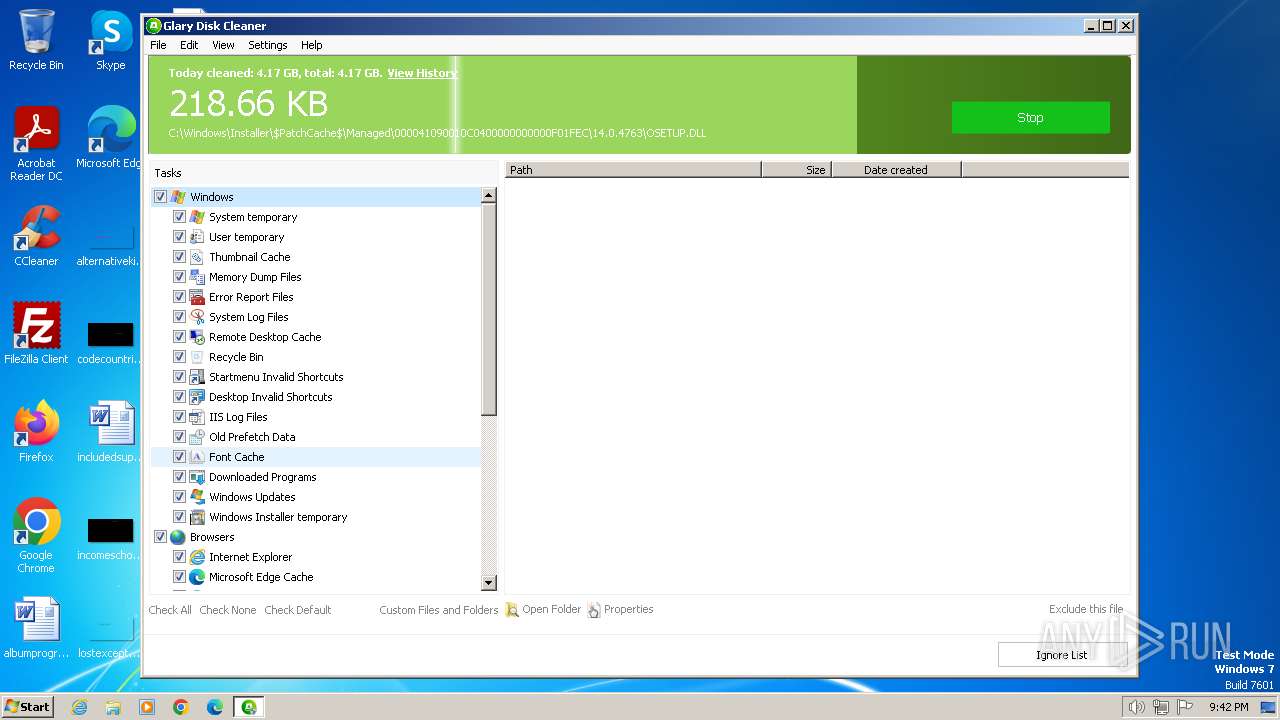
Task: Open the Help menu
Action: [312, 45]
